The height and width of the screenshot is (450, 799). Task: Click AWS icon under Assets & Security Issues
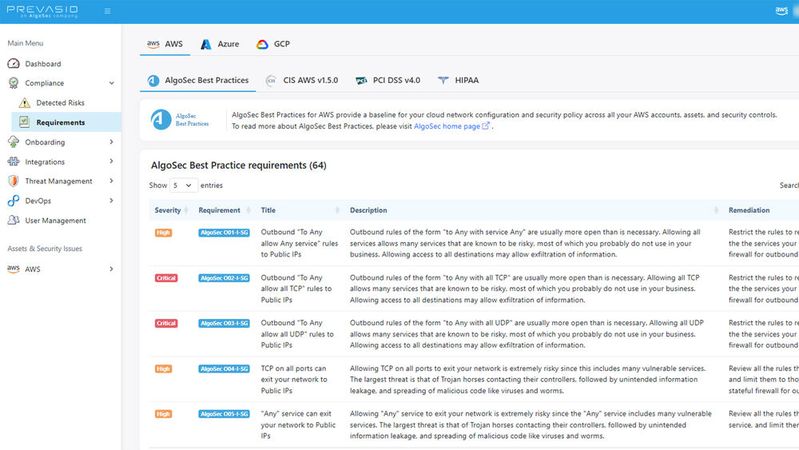pos(13,269)
